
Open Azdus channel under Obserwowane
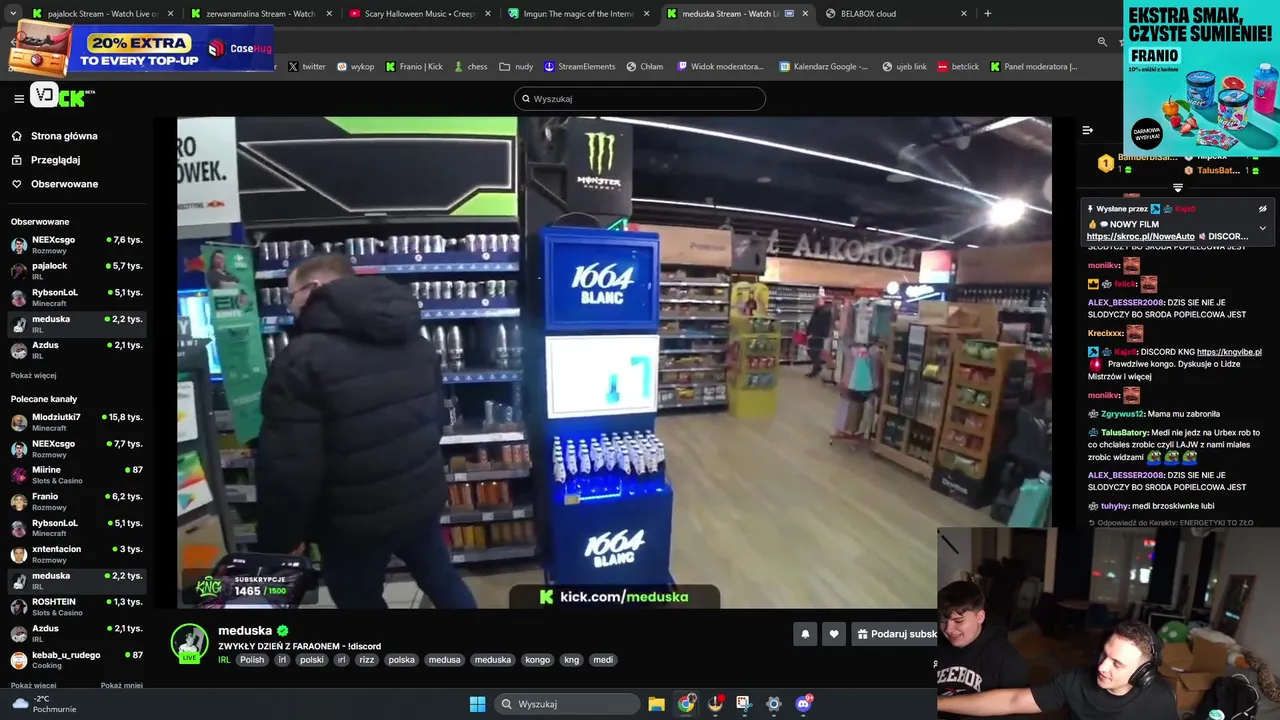(x=77, y=350)
